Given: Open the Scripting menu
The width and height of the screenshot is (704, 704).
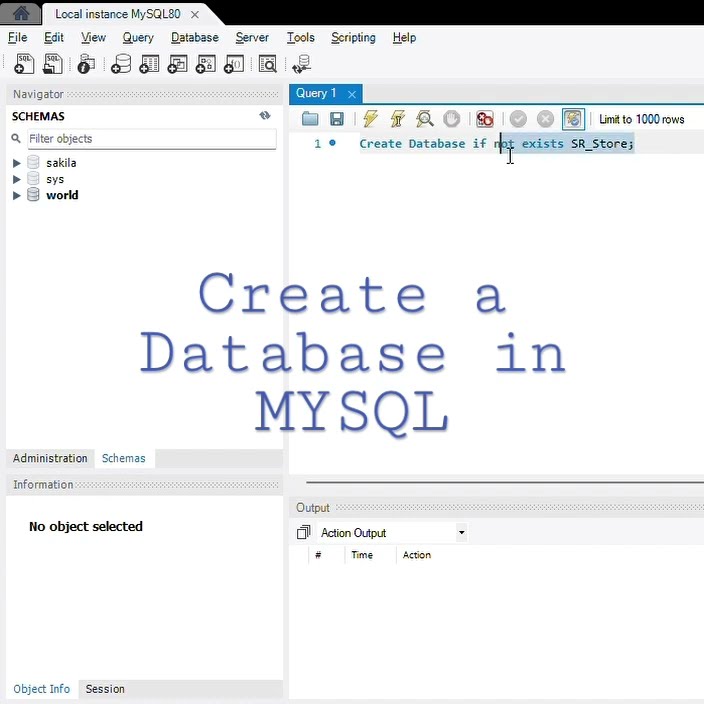Looking at the screenshot, I should [x=353, y=38].
